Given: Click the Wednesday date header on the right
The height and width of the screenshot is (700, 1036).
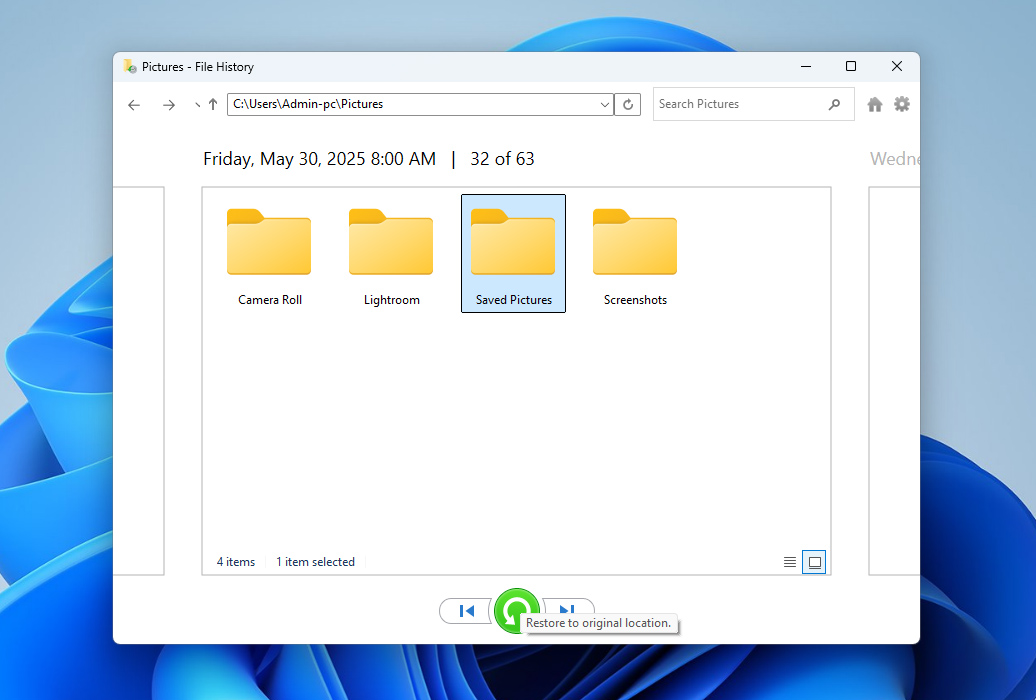Looking at the screenshot, I should click(895, 158).
